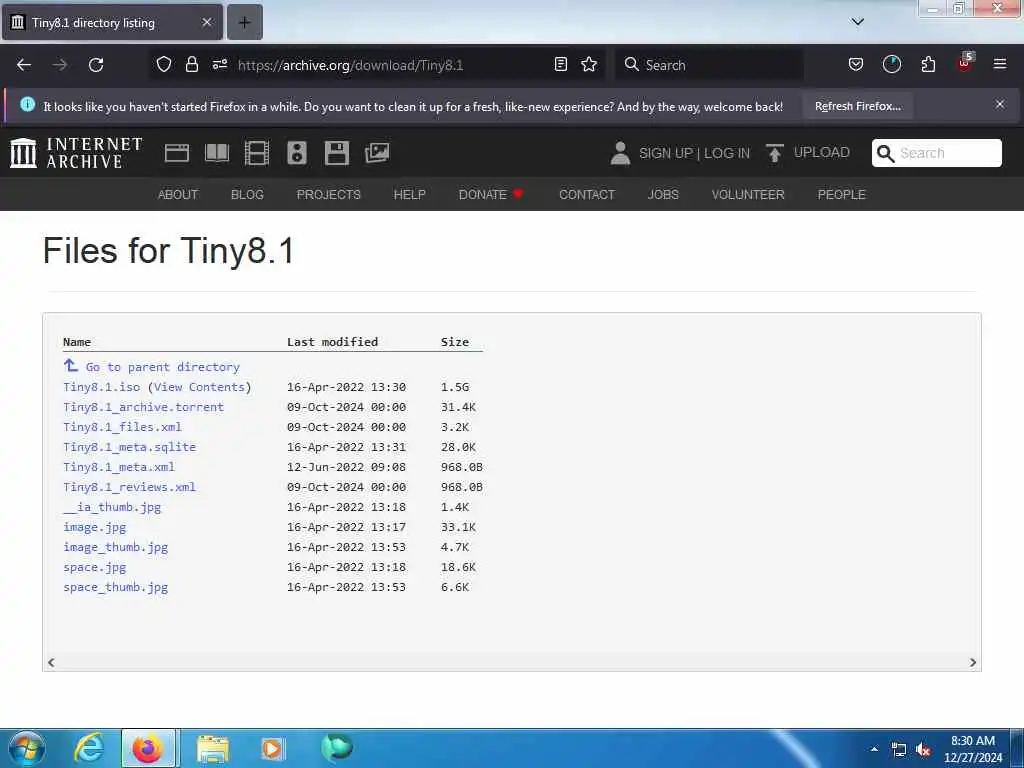Open the Pocket save icon
The width and height of the screenshot is (1024, 768).
[856, 64]
